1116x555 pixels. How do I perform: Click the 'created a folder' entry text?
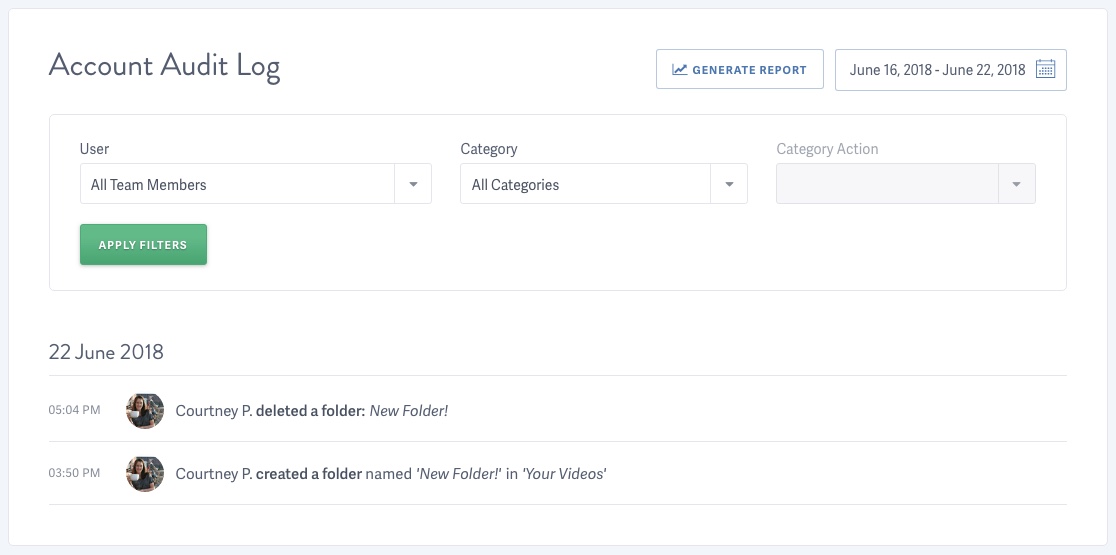(x=309, y=474)
